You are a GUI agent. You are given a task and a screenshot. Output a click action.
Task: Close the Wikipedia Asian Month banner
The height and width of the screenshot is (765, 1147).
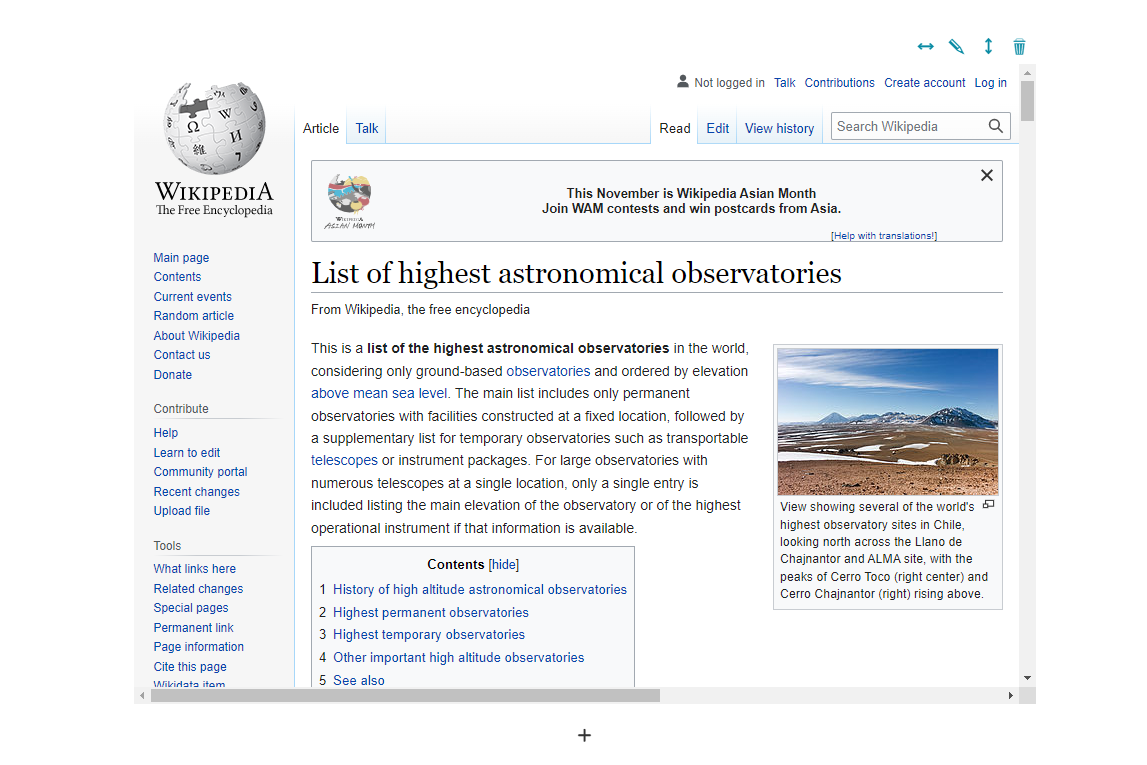point(986,176)
